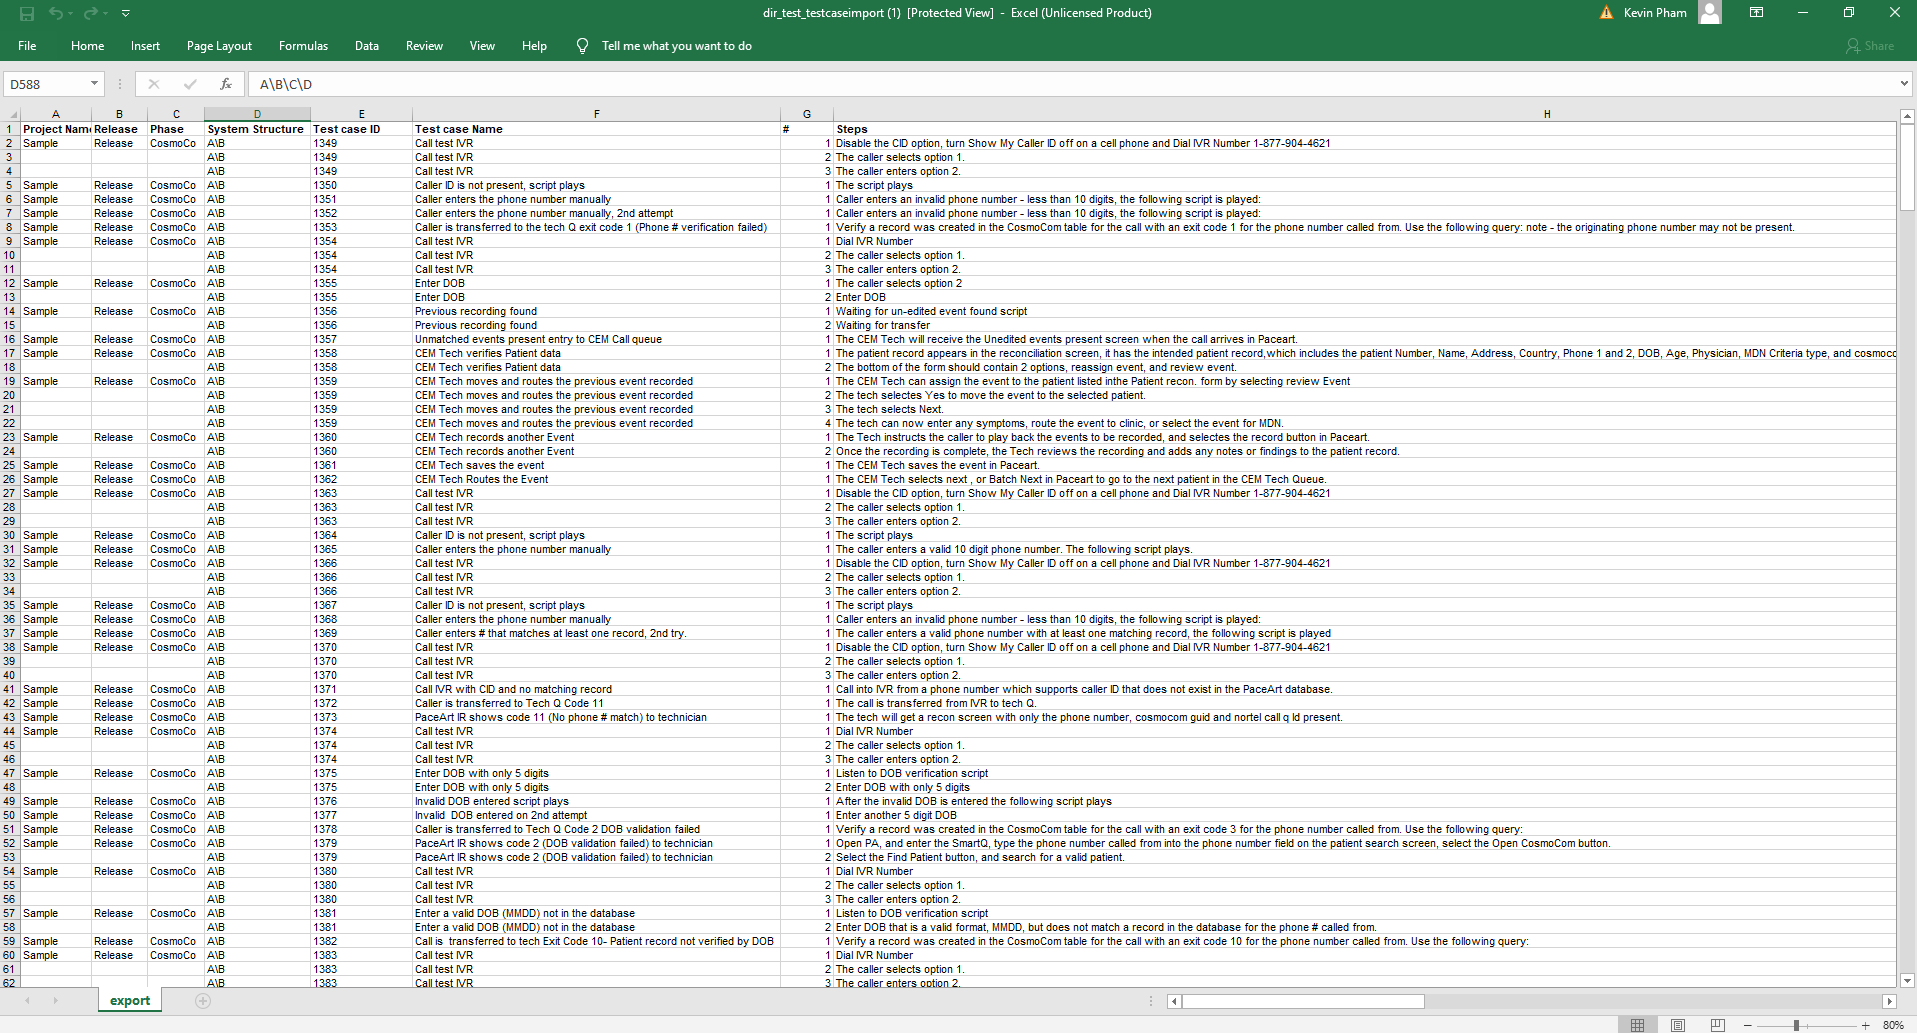1917x1033 pixels.
Task: Expand the formula bar
Action: [1903, 84]
